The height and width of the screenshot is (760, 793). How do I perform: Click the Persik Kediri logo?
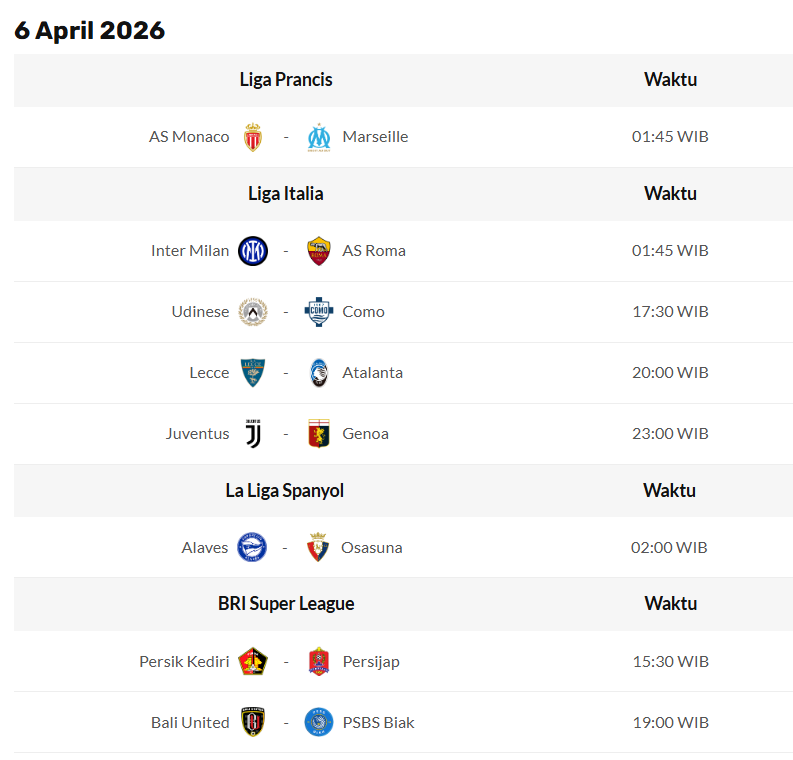click(x=253, y=662)
